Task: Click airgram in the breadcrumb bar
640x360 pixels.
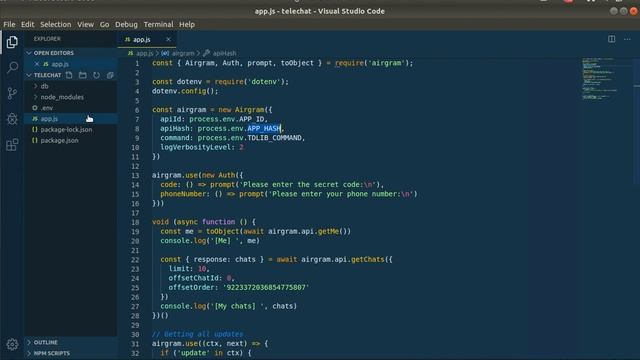Action: pos(183,53)
